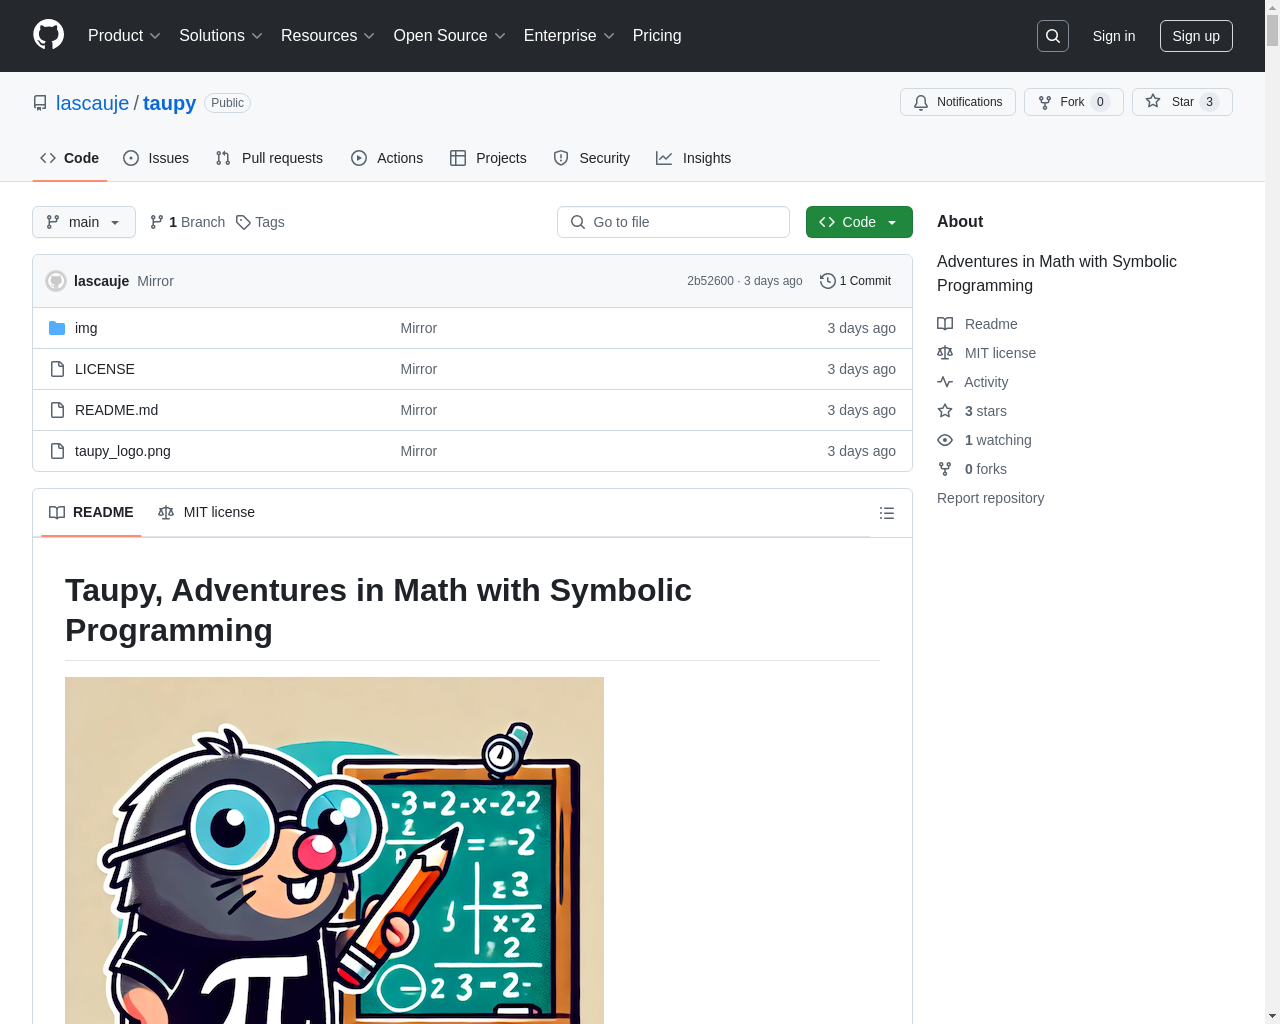The width and height of the screenshot is (1280, 1024).
Task: Open the search magnifier button
Action: click(1053, 36)
